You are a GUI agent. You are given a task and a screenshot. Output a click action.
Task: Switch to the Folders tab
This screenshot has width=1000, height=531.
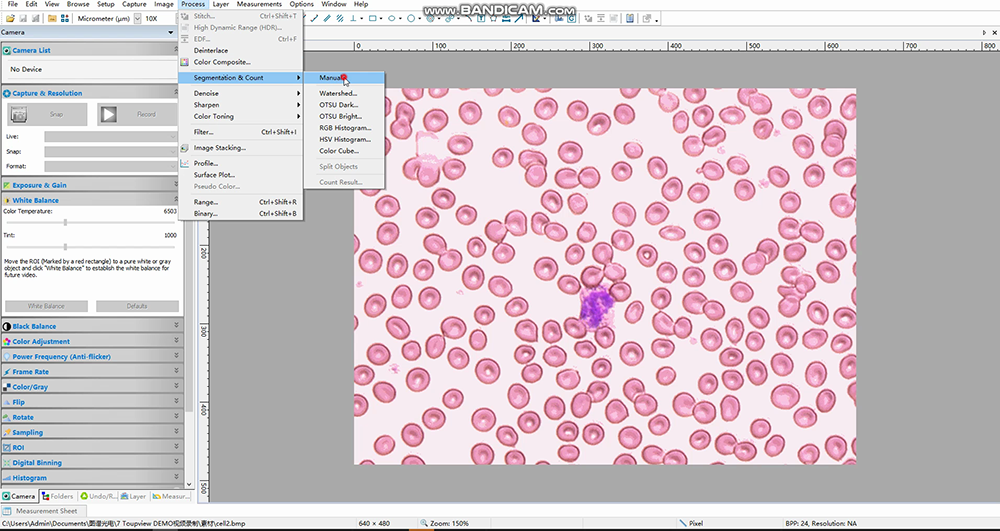(x=57, y=496)
